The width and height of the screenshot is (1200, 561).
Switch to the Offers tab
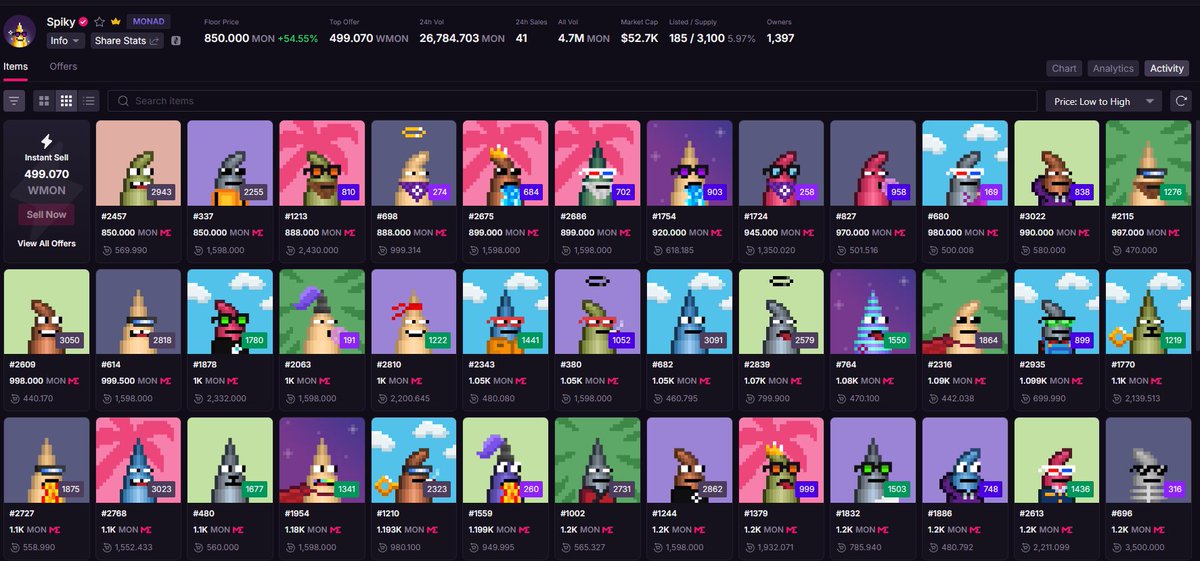[x=63, y=67]
